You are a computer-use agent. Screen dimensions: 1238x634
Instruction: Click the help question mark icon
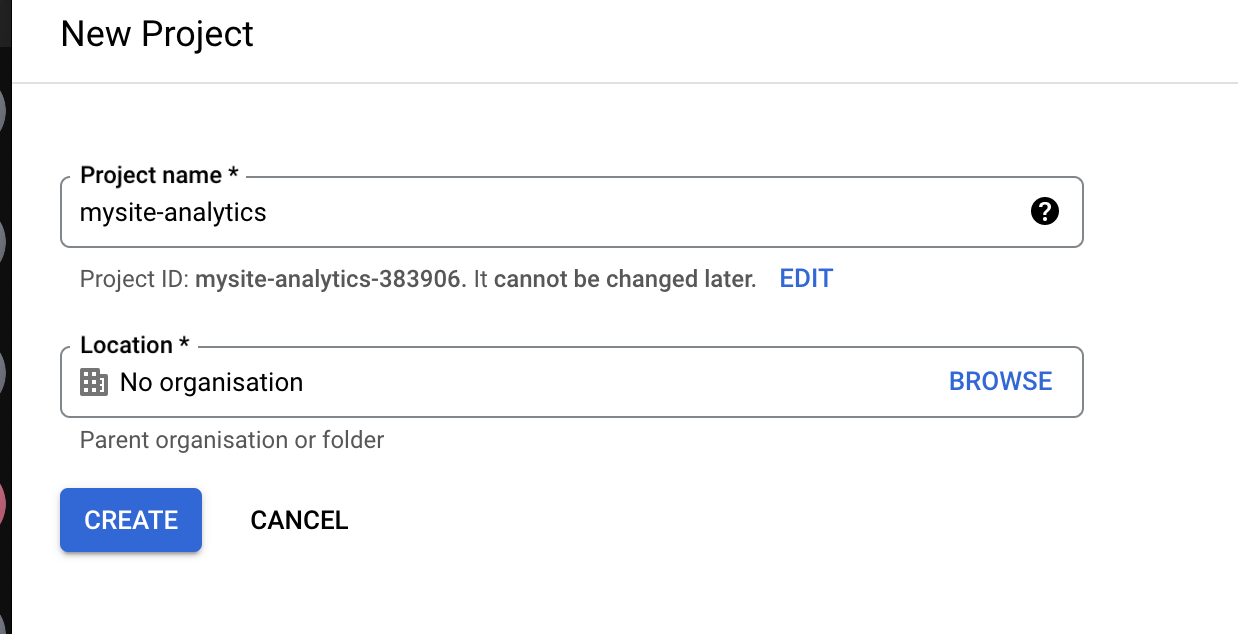point(1044,211)
